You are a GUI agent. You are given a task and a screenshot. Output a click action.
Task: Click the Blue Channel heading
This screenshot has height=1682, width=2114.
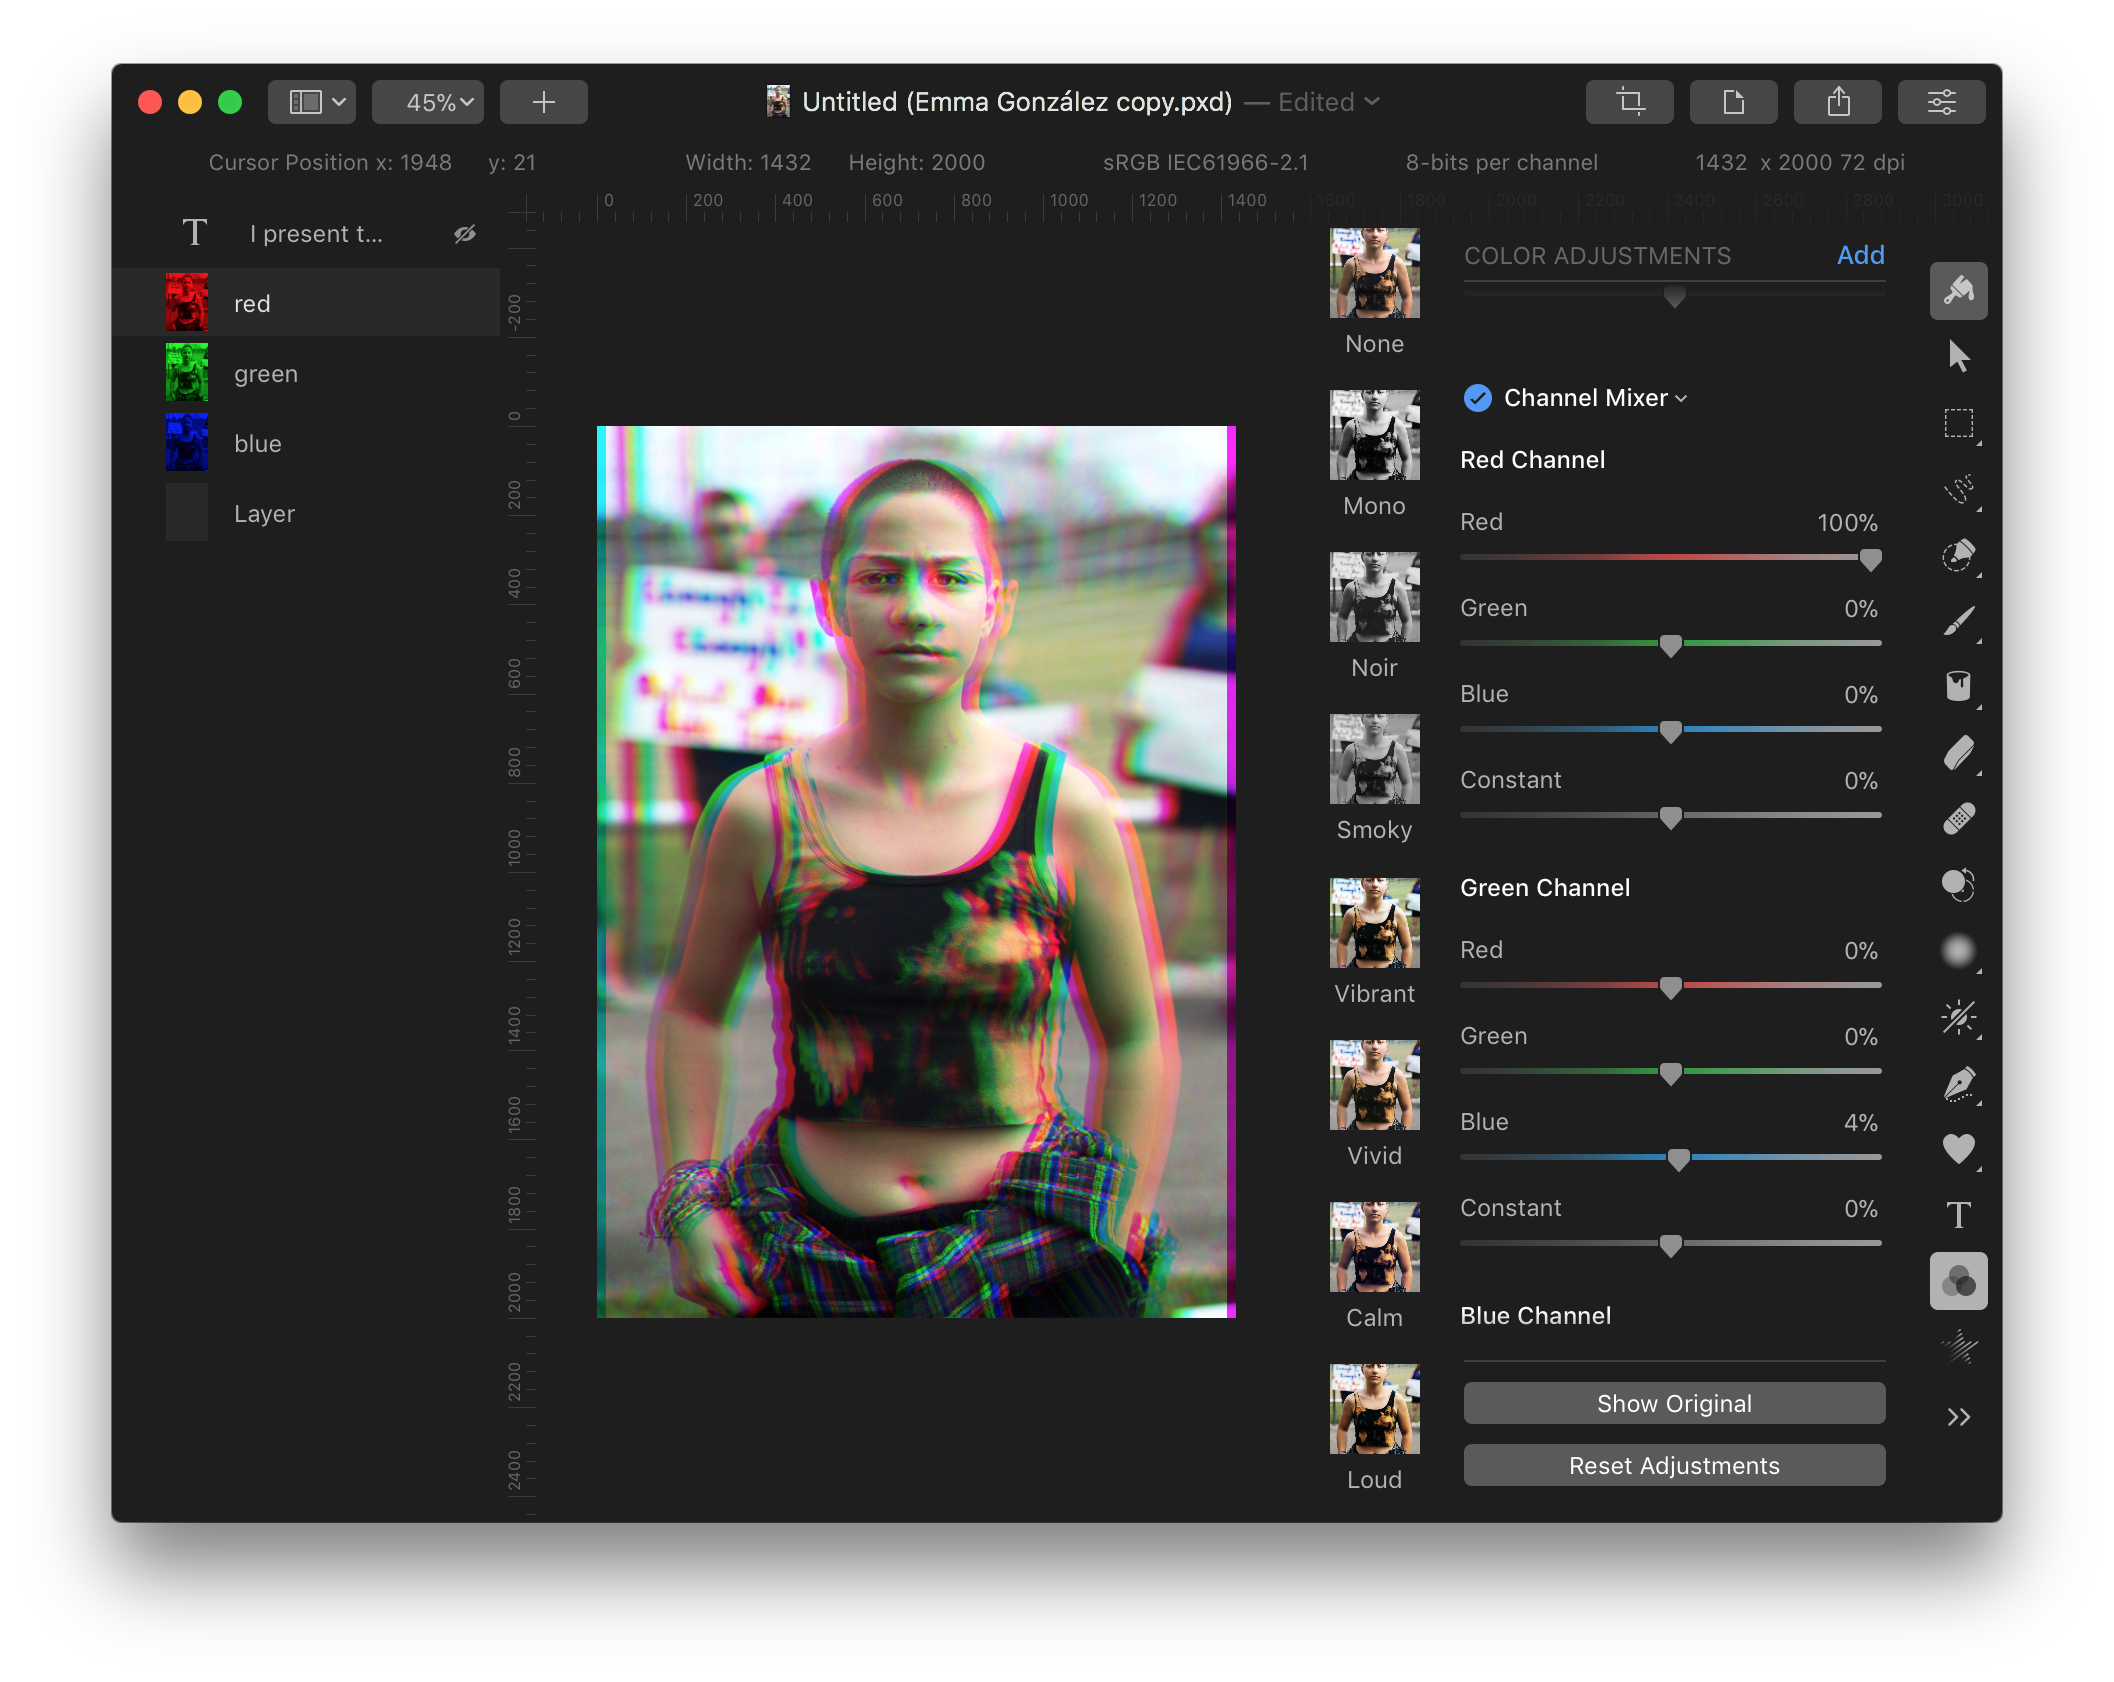pyautogui.click(x=1535, y=1315)
